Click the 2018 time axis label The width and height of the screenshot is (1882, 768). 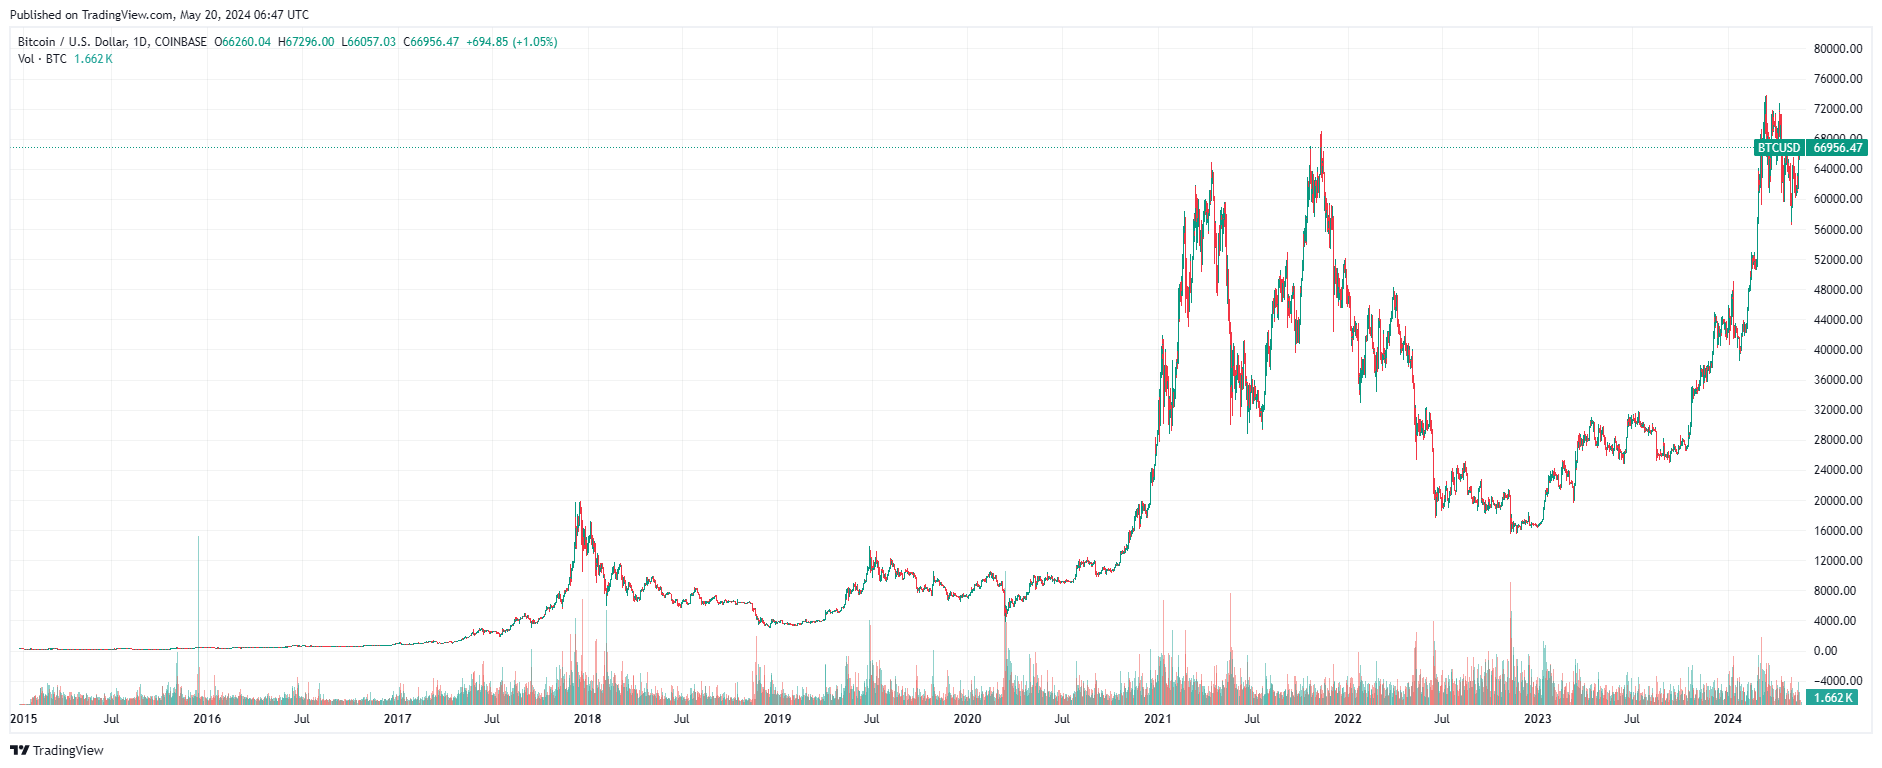(587, 719)
